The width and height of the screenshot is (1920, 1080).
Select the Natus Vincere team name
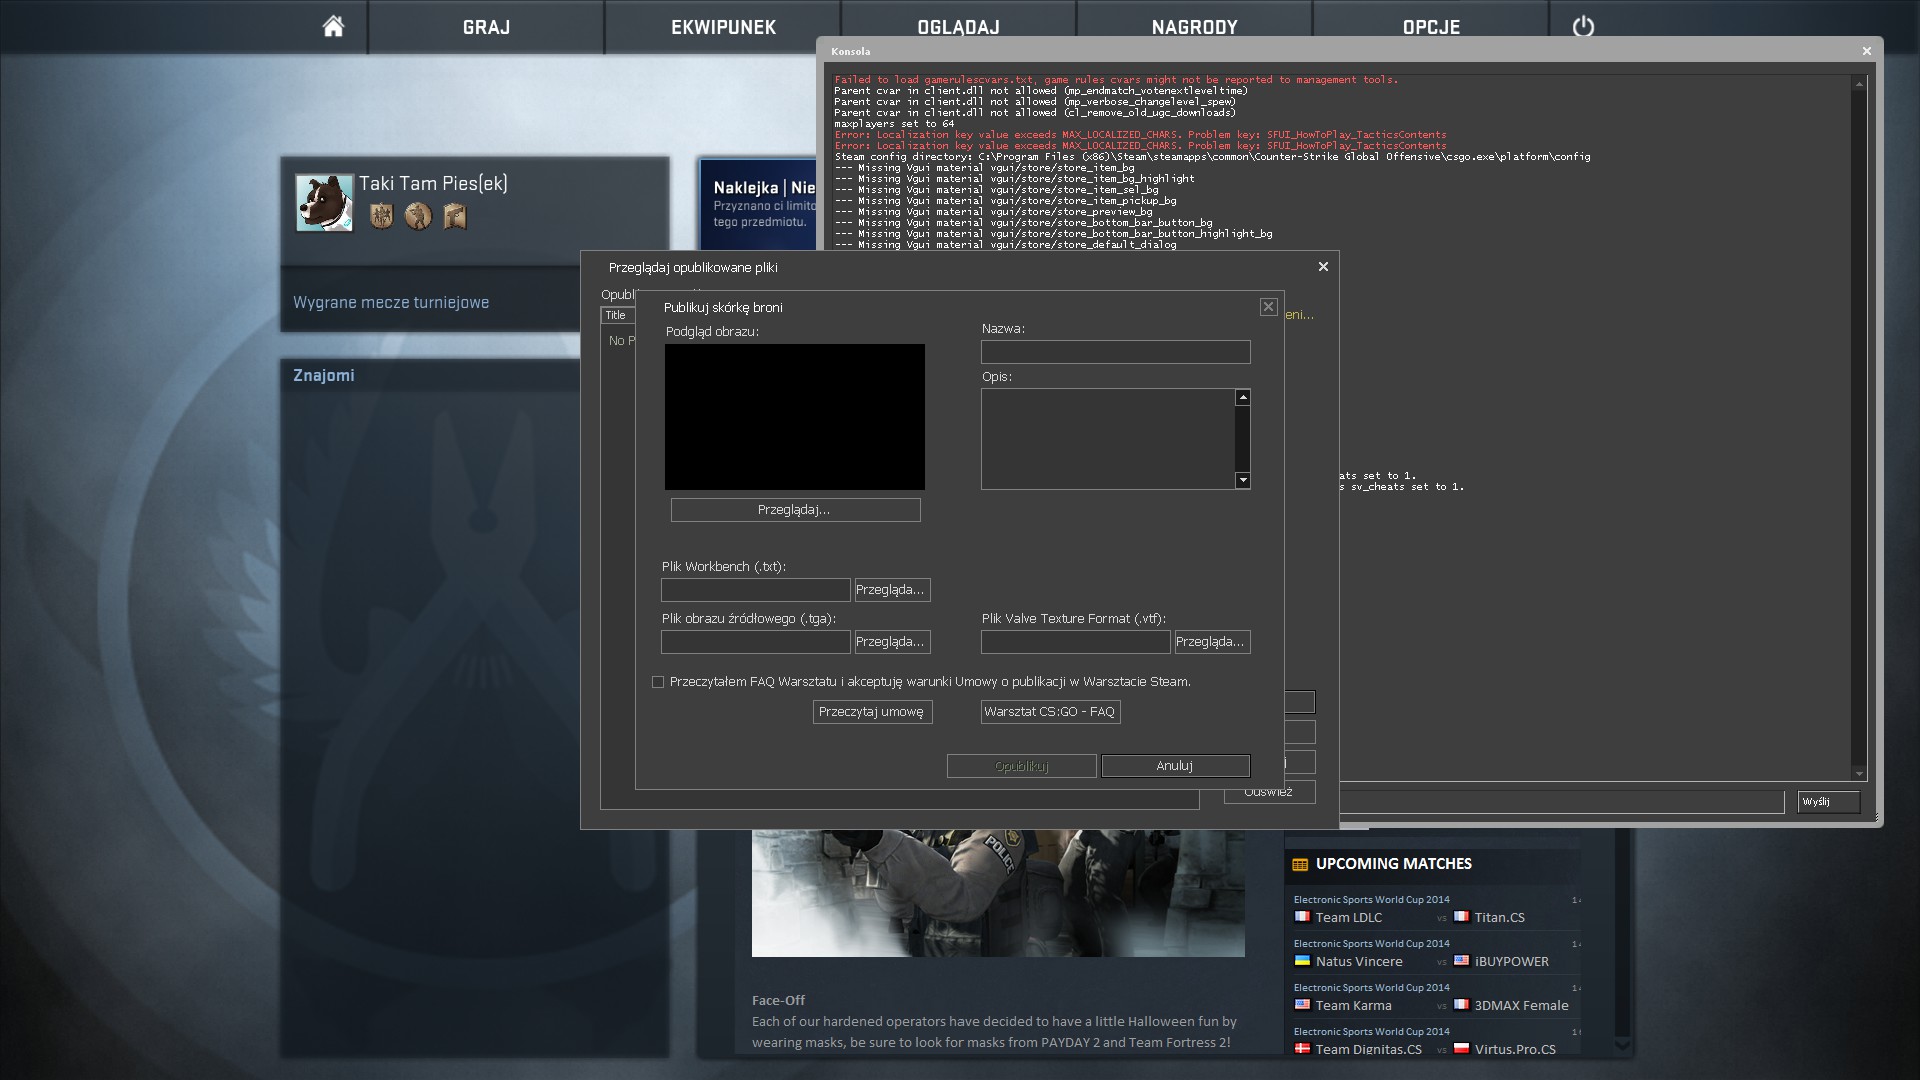(1359, 961)
